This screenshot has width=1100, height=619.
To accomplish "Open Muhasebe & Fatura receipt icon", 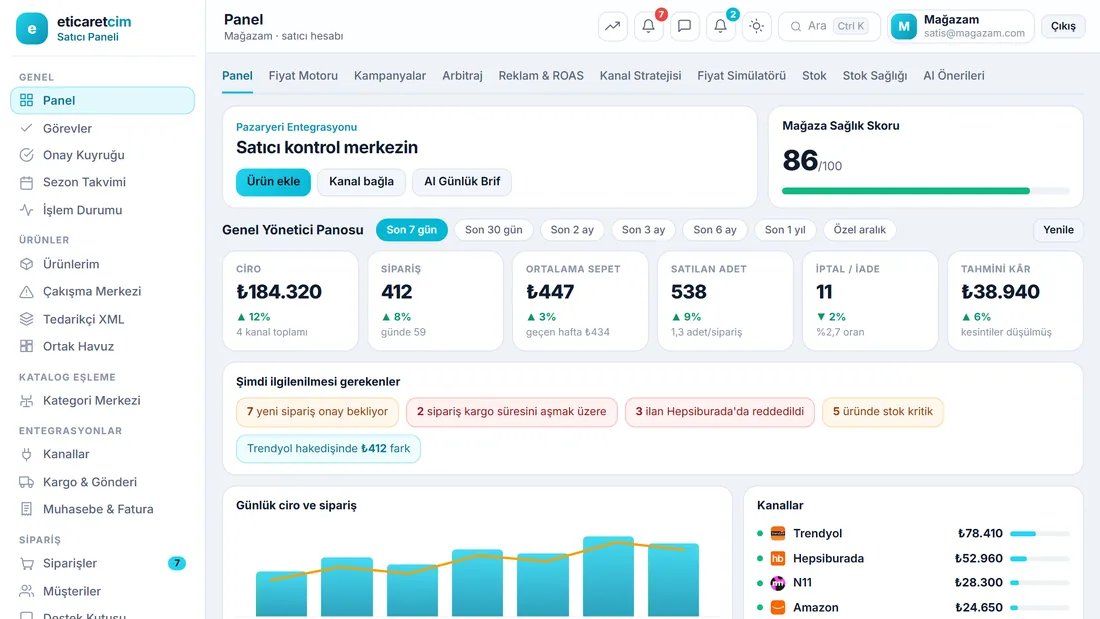I will 27,509.
